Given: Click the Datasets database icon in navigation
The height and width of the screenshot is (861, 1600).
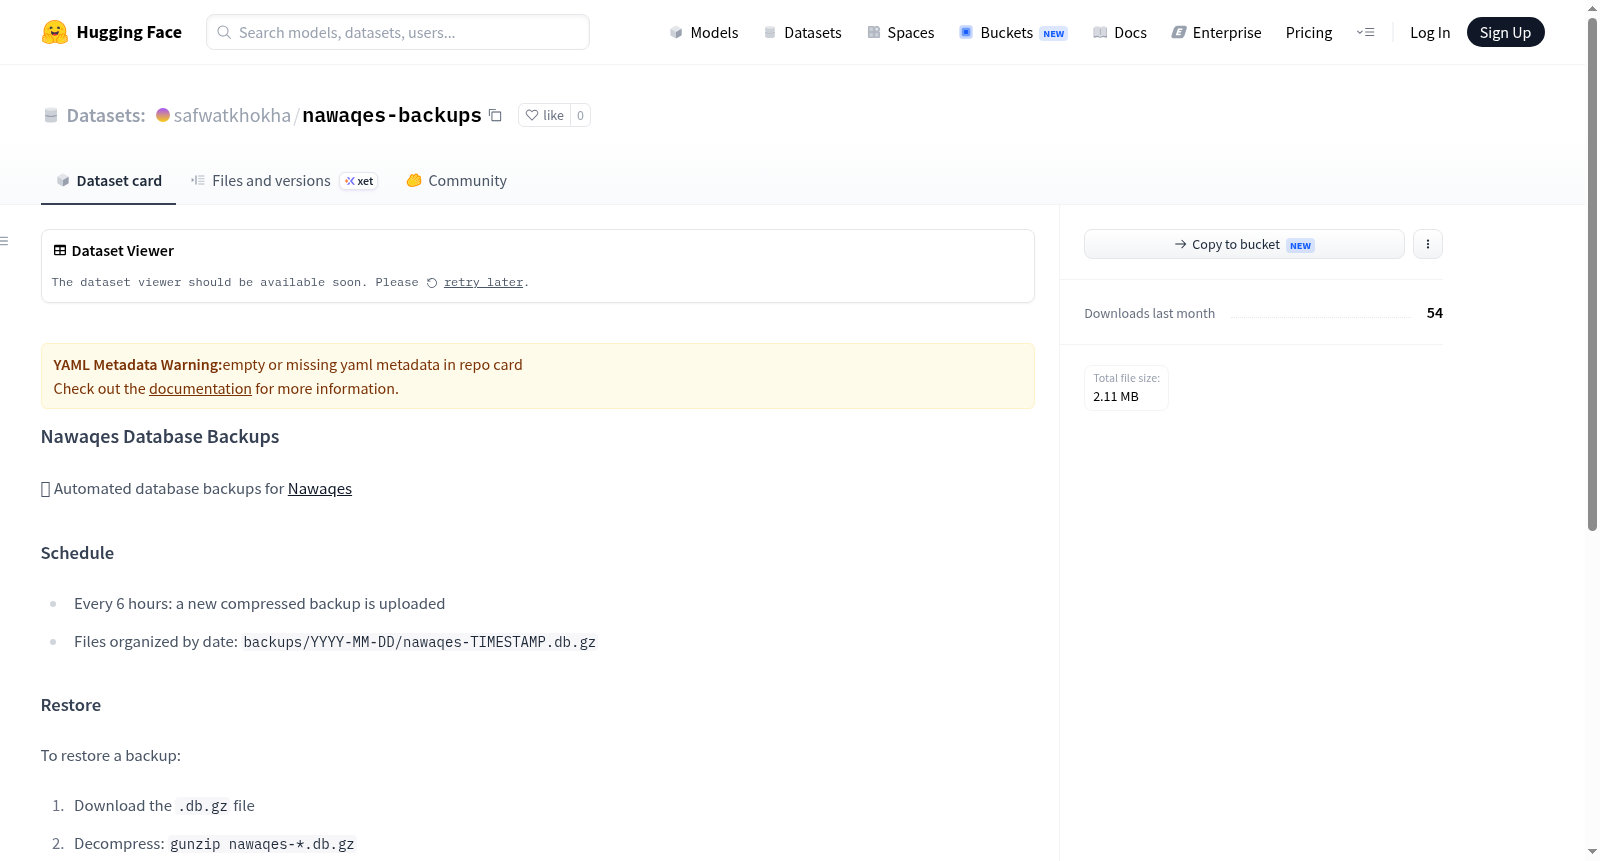Looking at the screenshot, I should (770, 32).
